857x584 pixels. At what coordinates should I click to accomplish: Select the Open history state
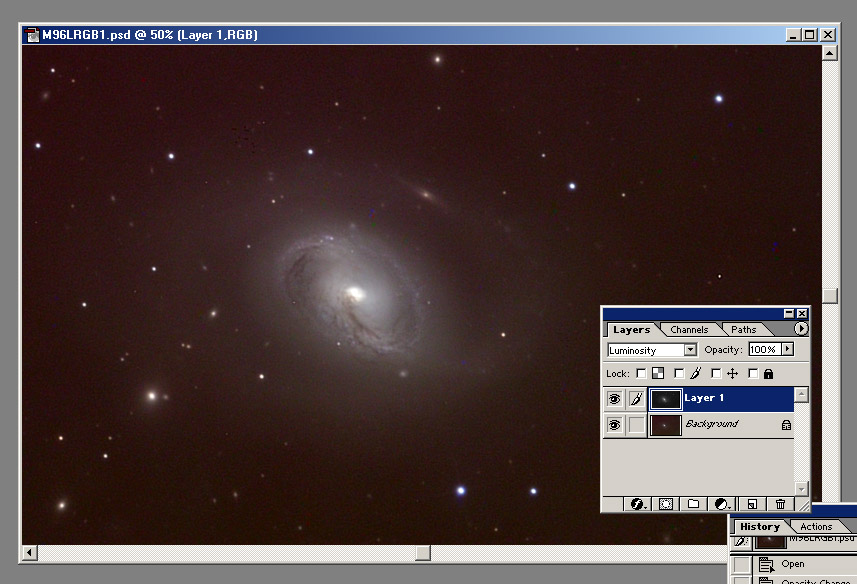coord(793,564)
